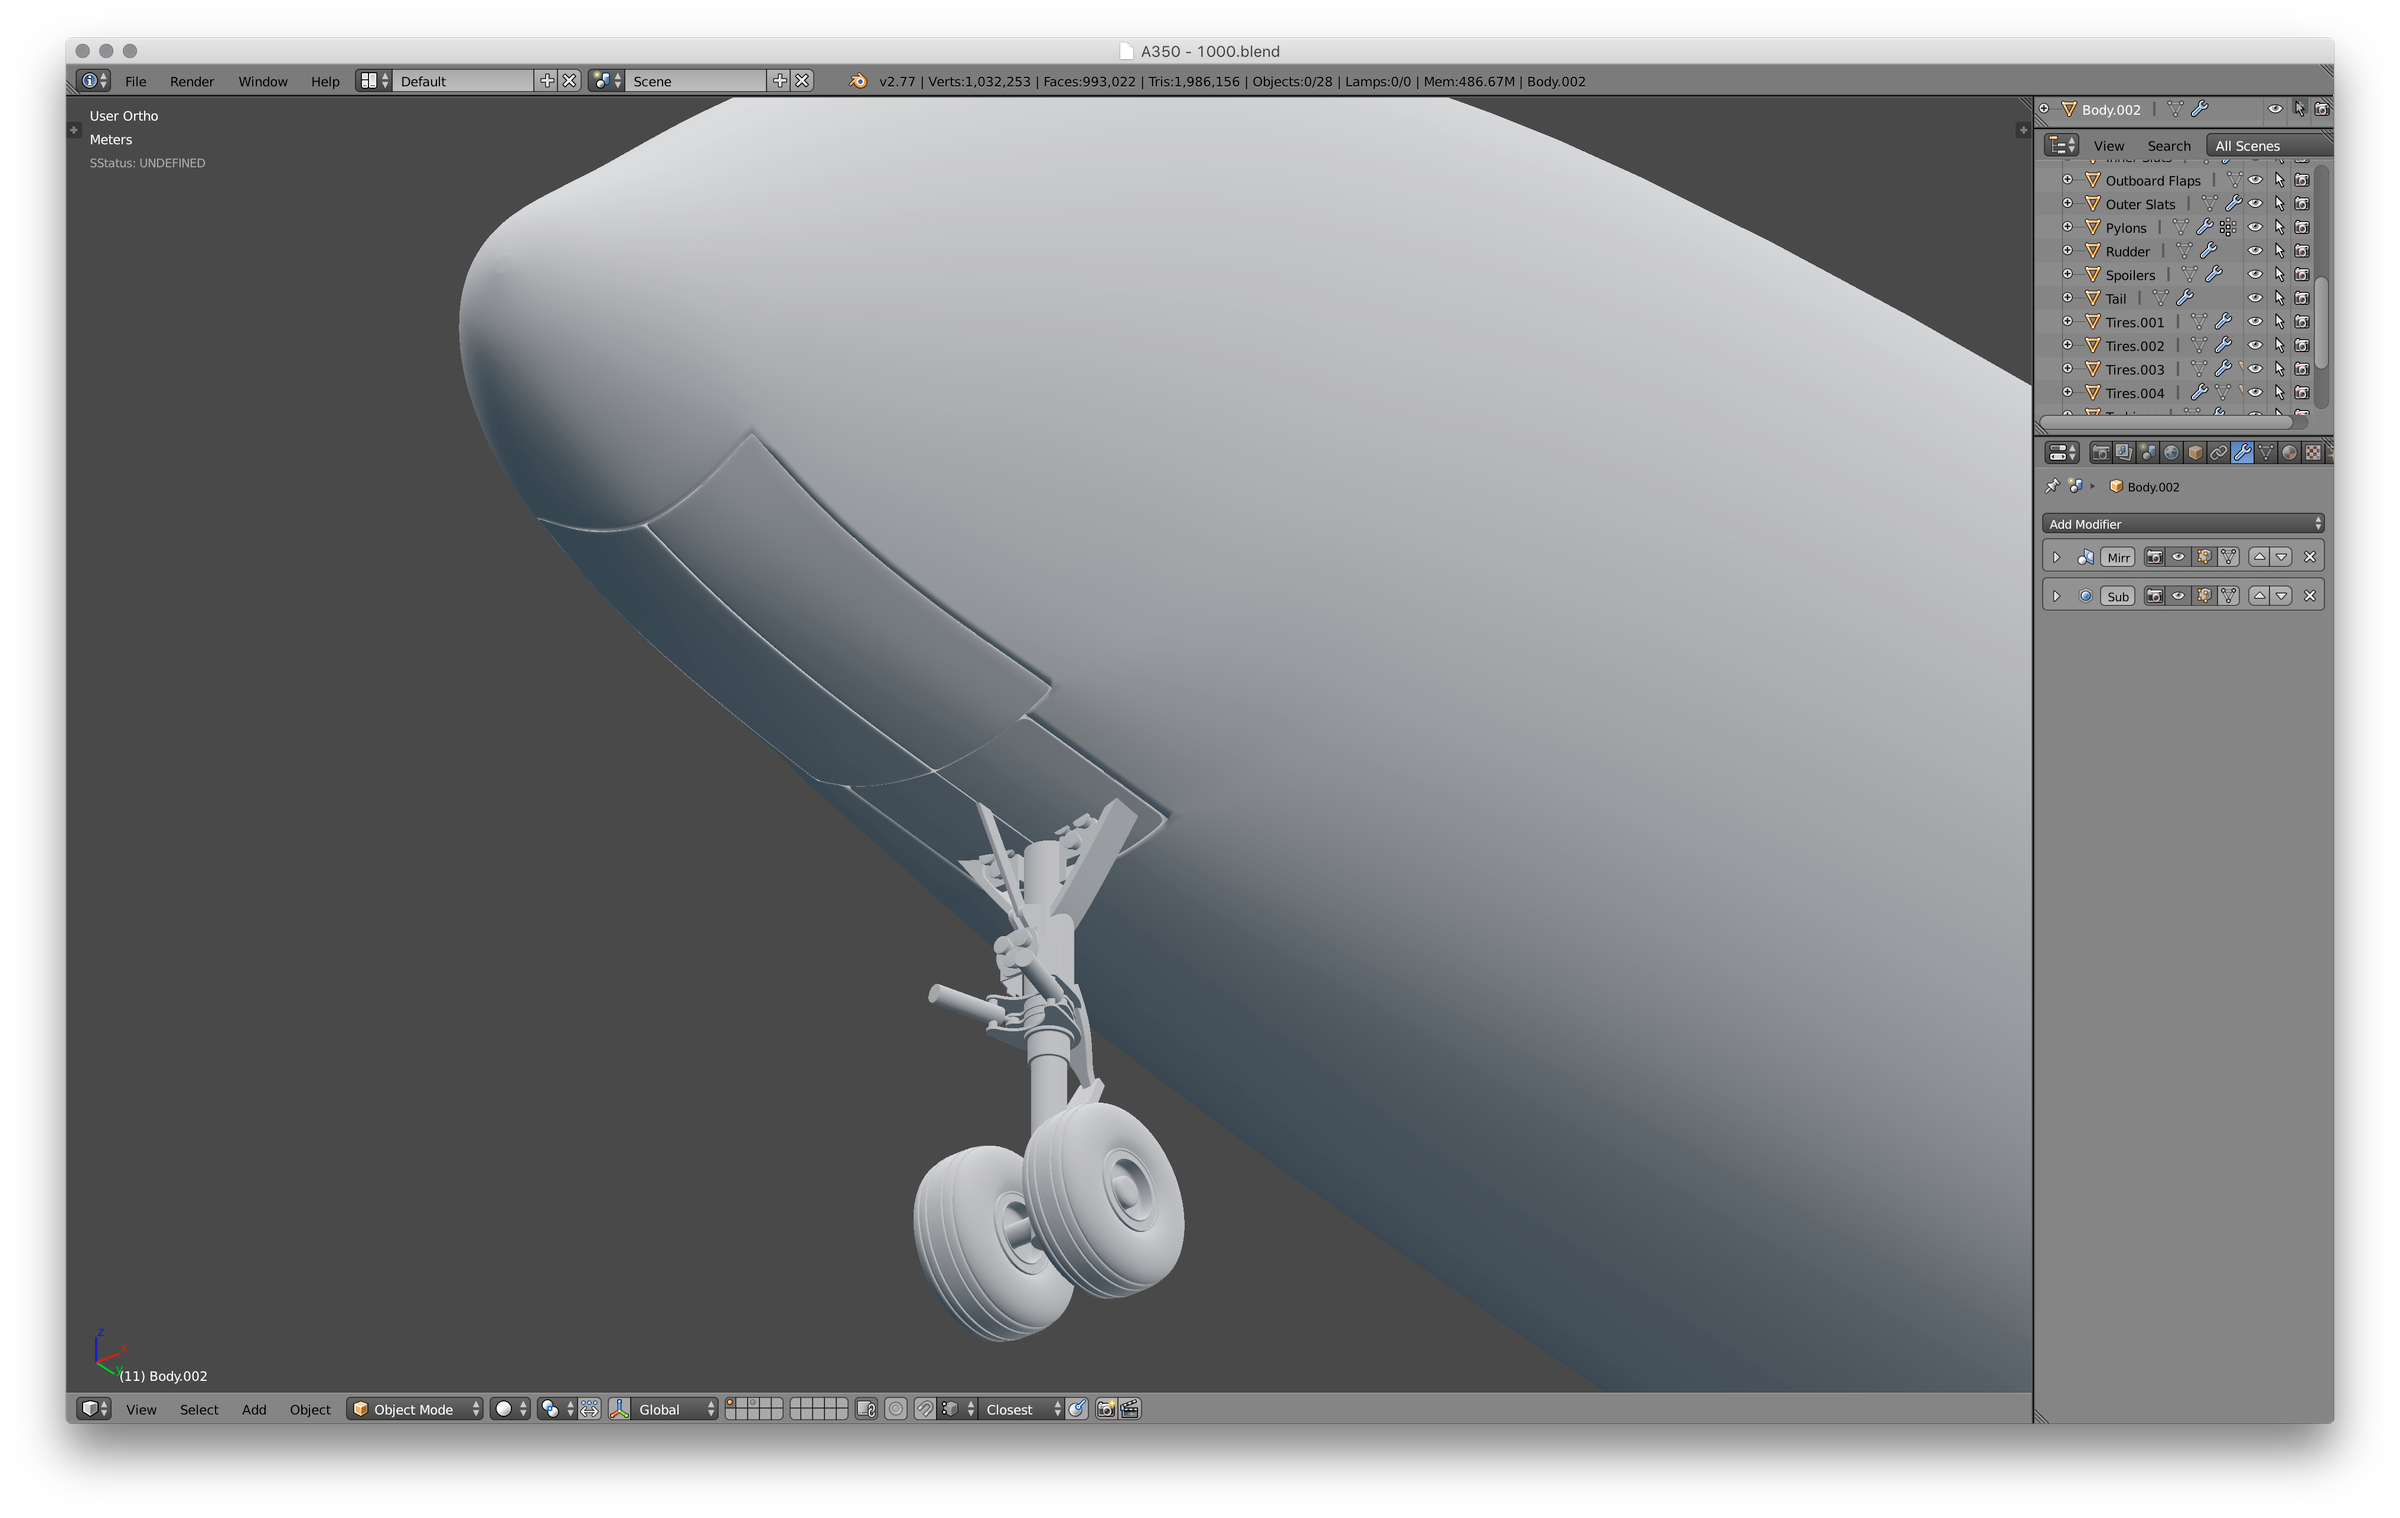Open the Material properties sphere tab

[2289, 453]
